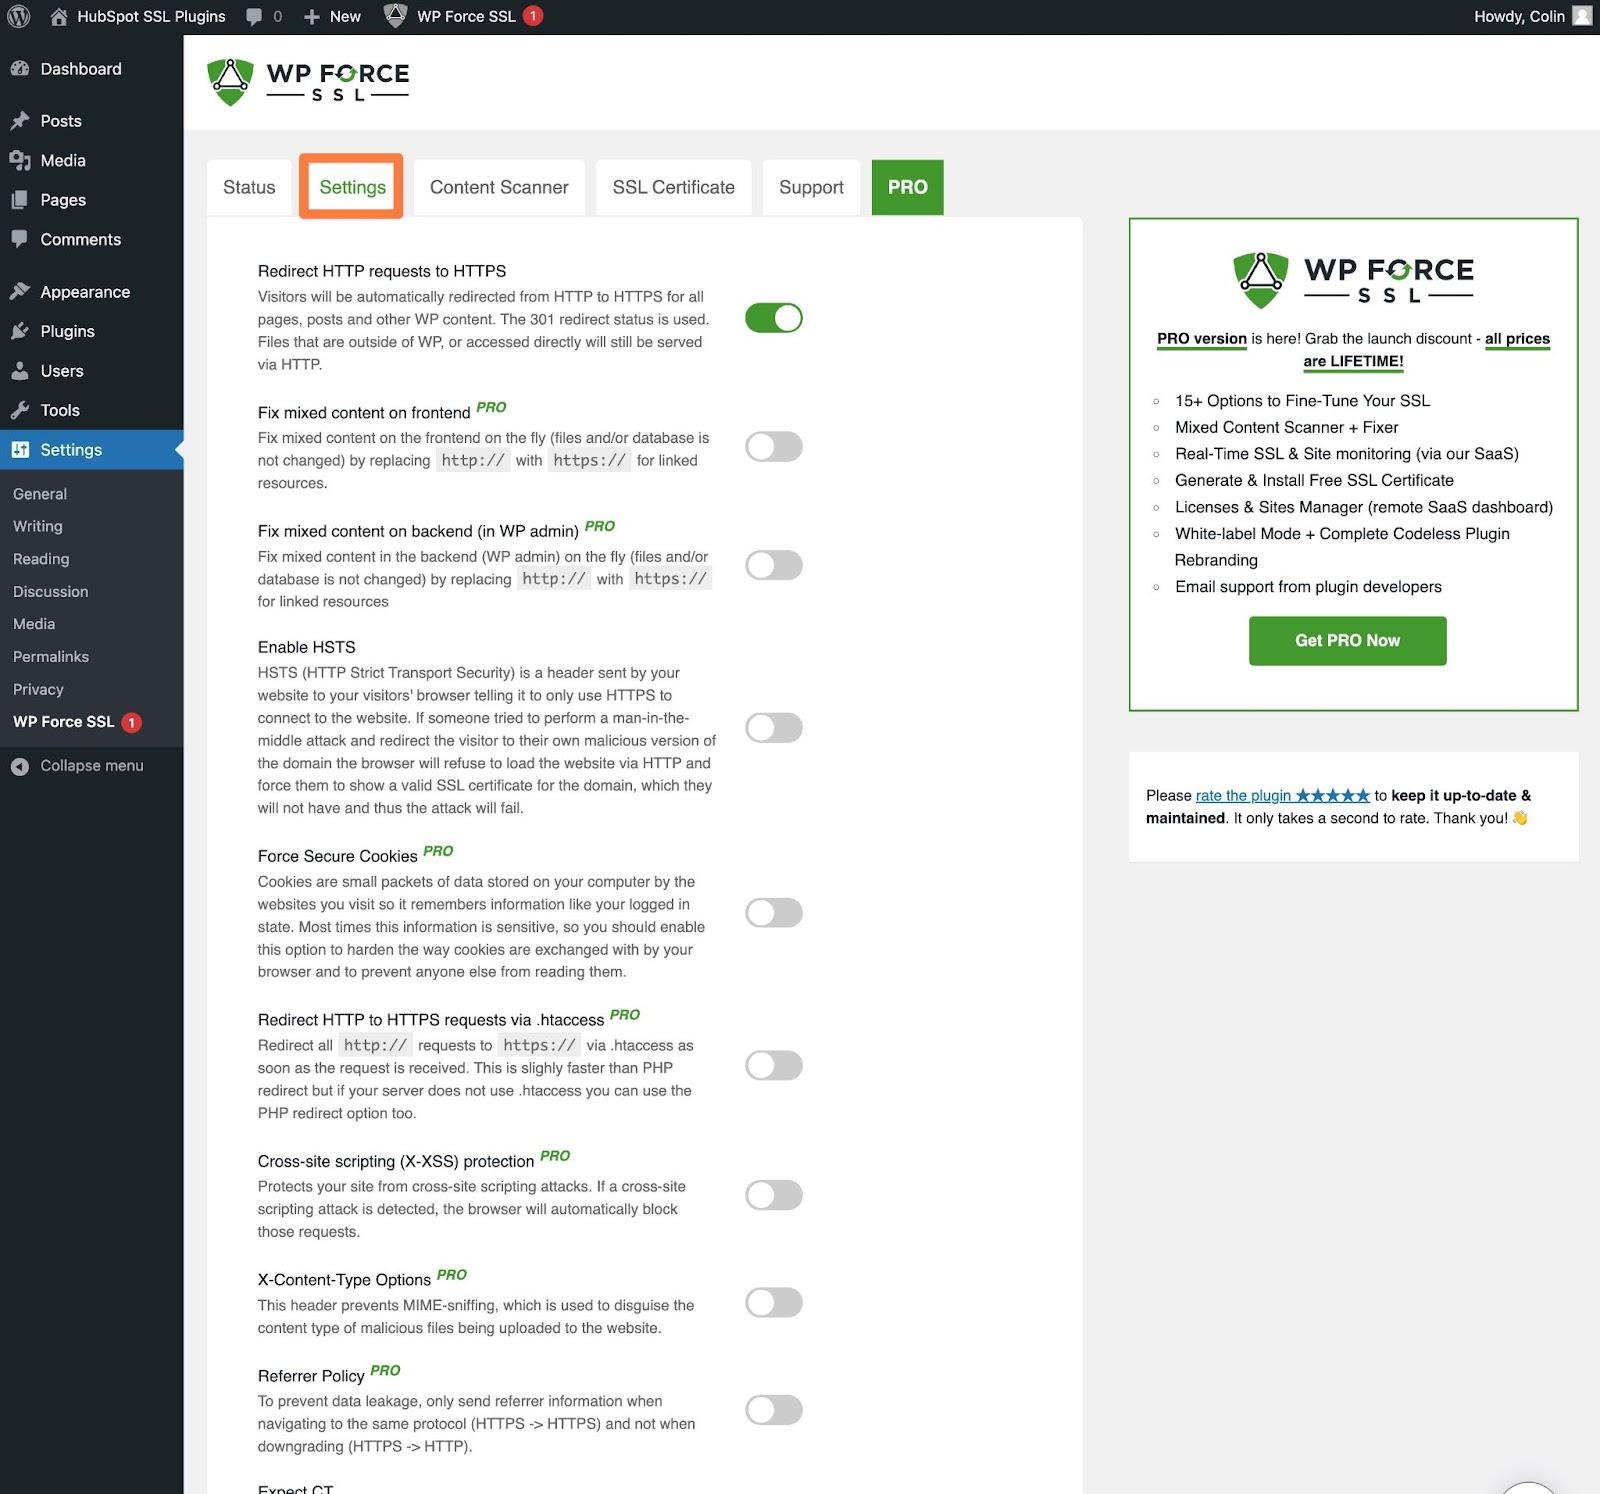Click PRO label beside Force Secure Cookies

[x=438, y=851]
